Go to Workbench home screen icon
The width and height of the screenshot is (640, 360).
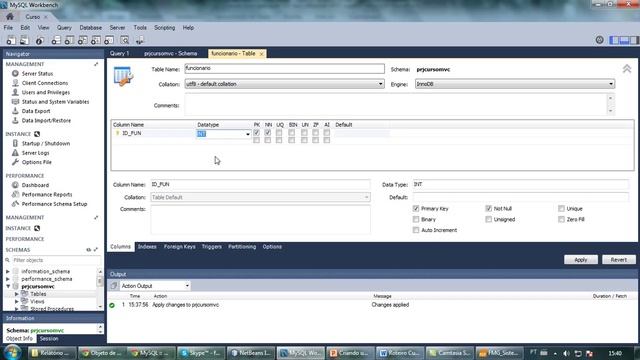pyautogui.click(x=10, y=17)
